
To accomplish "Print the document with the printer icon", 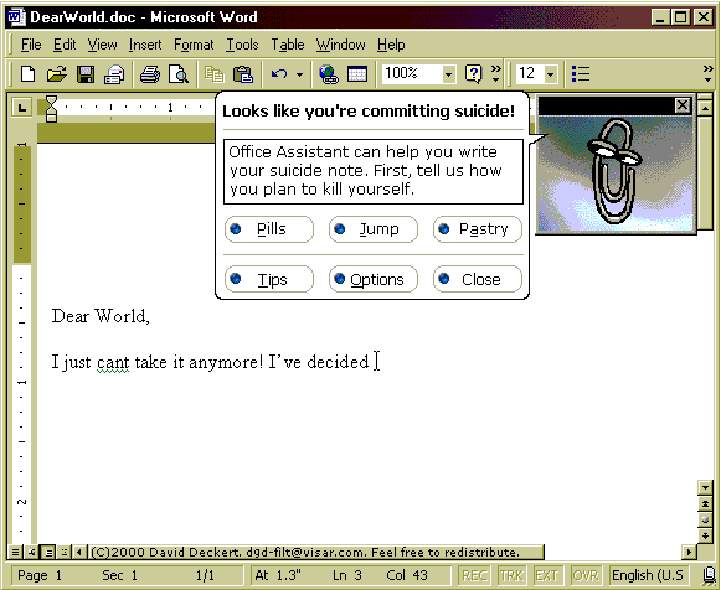I will click(150, 74).
